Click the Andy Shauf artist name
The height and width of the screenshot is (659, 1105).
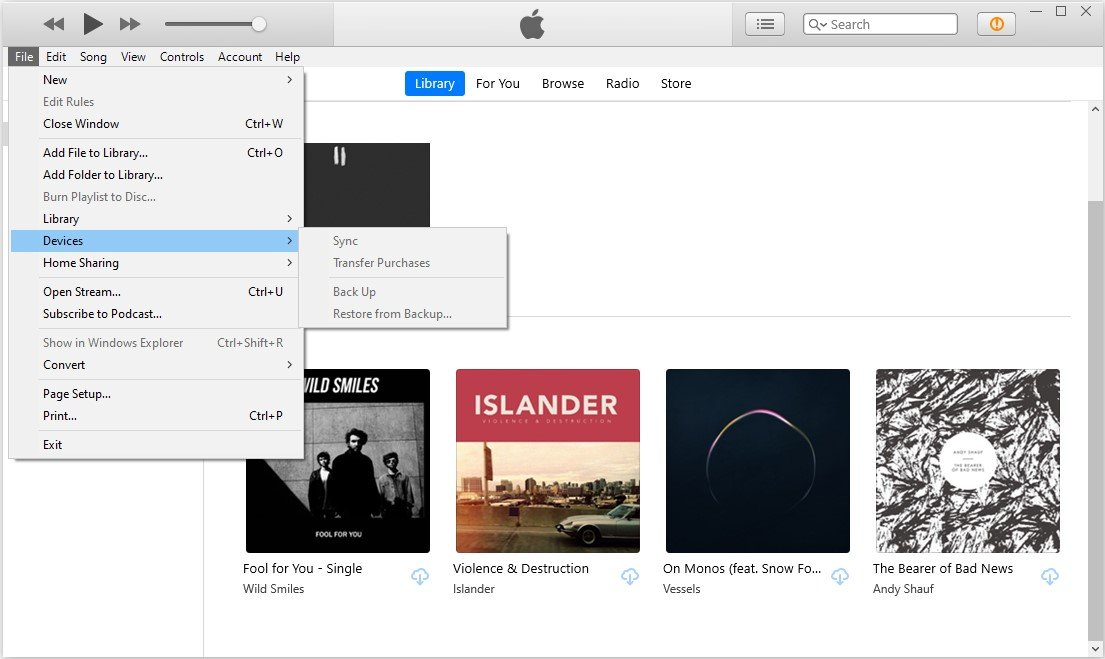click(x=903, y=589)
